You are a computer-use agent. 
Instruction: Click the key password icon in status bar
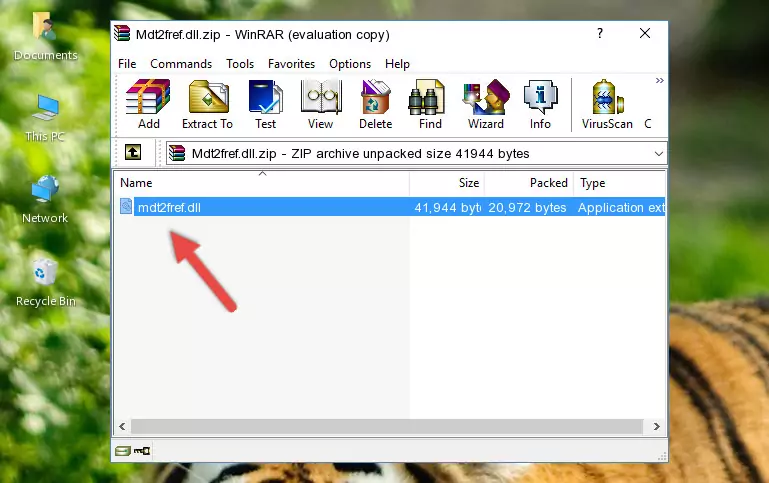tap(142, 451)
